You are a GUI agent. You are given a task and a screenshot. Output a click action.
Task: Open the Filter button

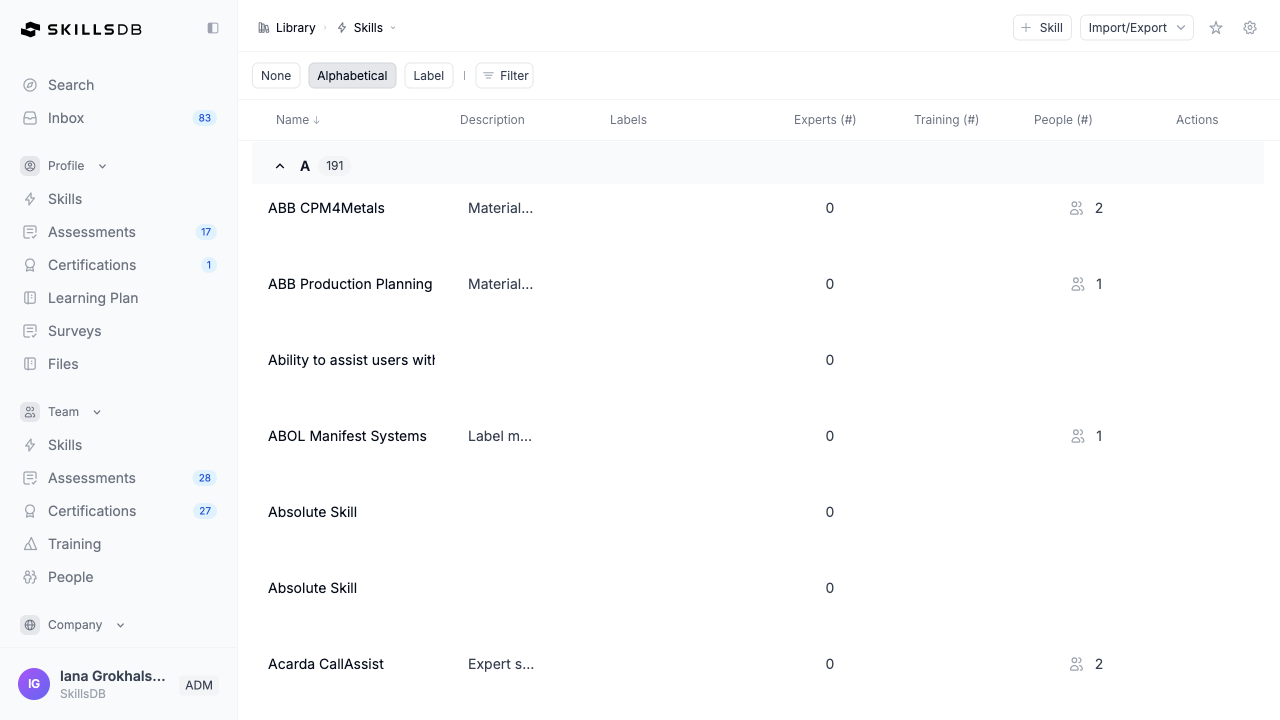pyautogui.click(x=504, y=76)
